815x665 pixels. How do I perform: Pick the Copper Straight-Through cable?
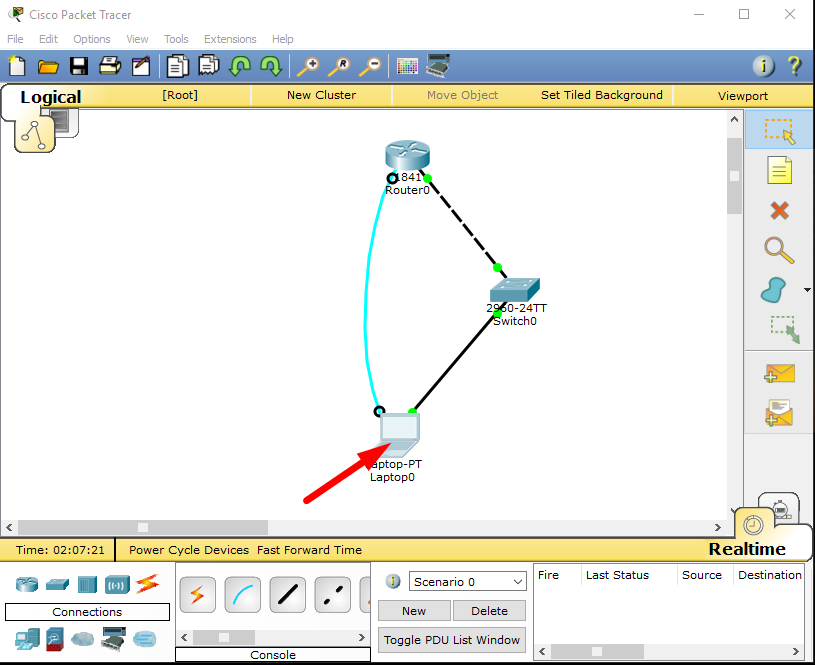click(287, 594)
